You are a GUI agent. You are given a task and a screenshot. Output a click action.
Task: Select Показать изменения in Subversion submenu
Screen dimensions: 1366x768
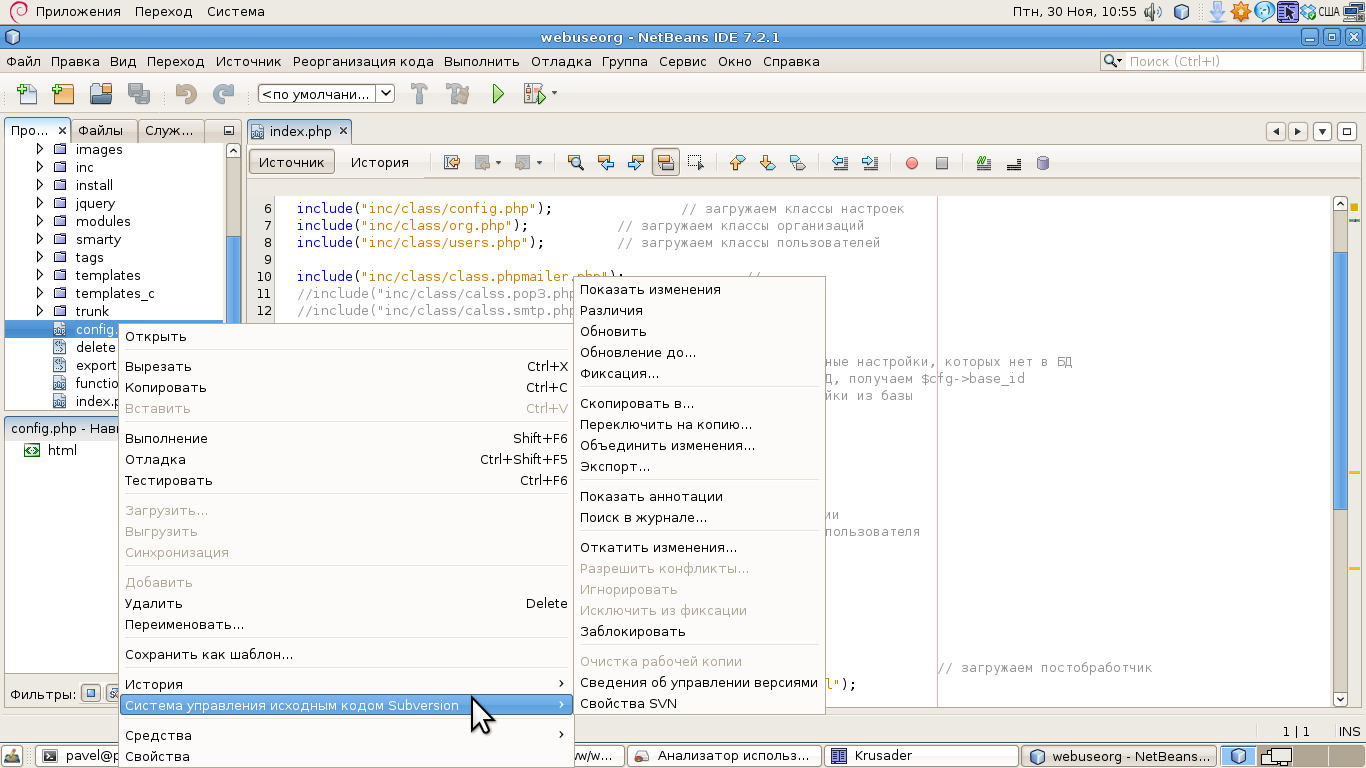click(700, 289)
